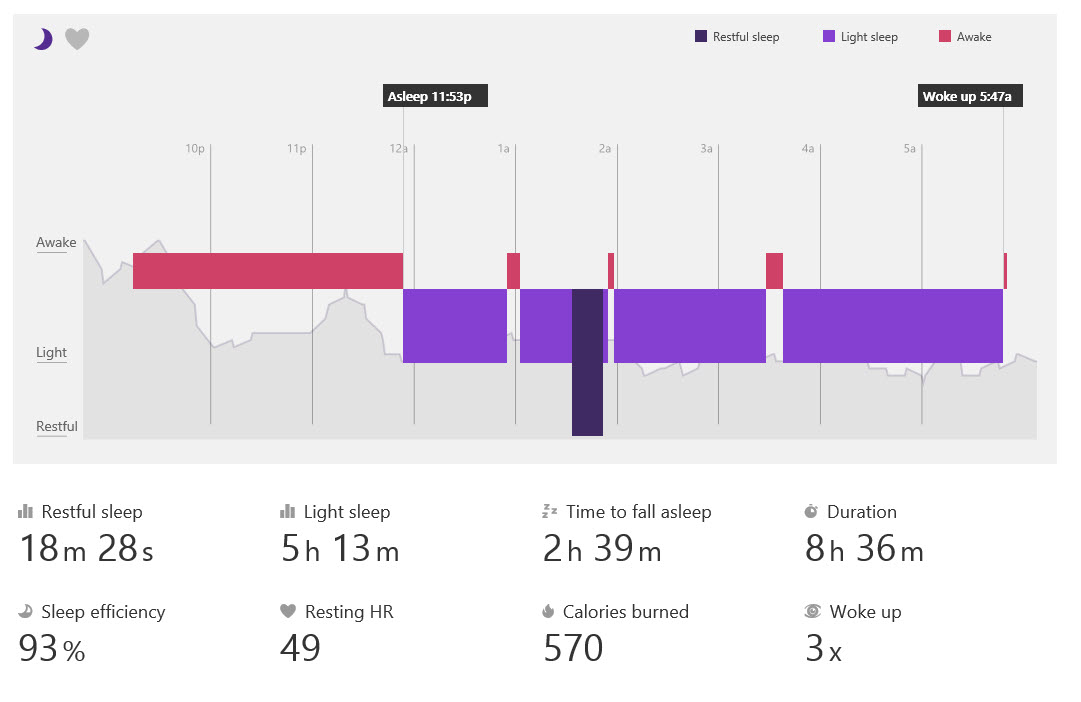This screenshot has width=1081, height=702.
Task: Switch to the moon sleep view icon
Action: click(42, 39)
